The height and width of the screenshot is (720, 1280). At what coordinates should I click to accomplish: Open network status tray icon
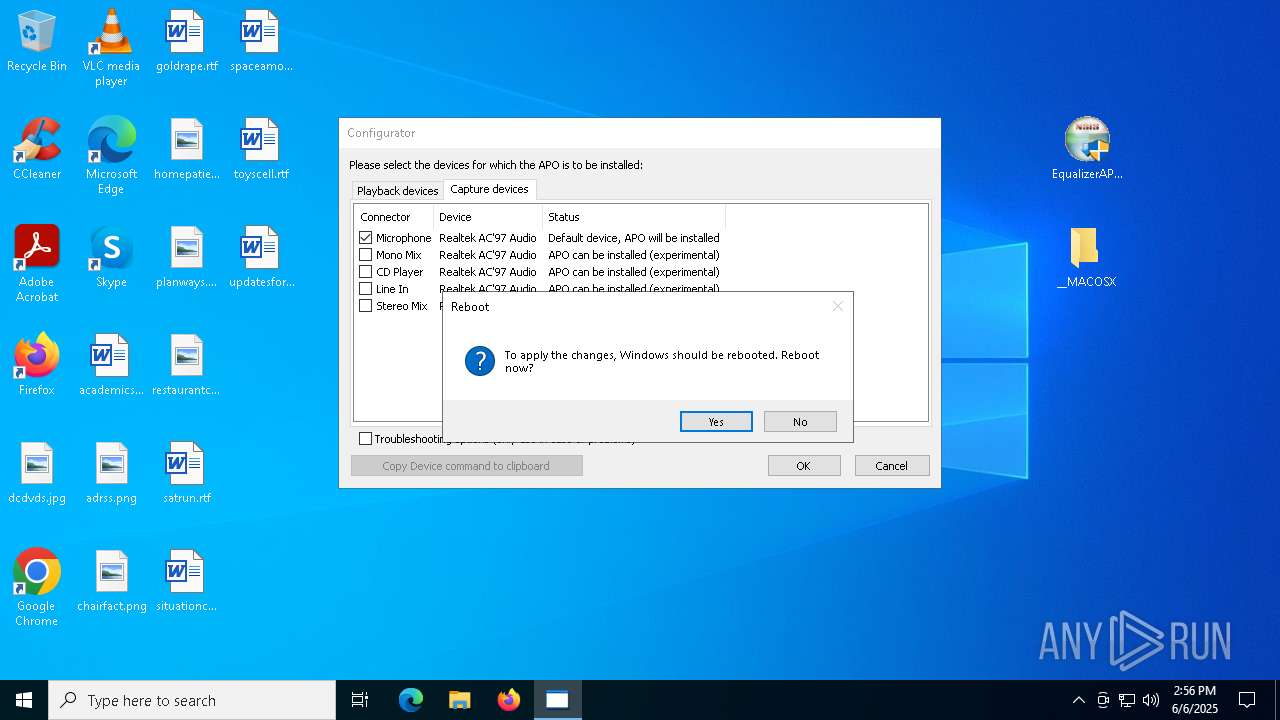point(1127,700)
